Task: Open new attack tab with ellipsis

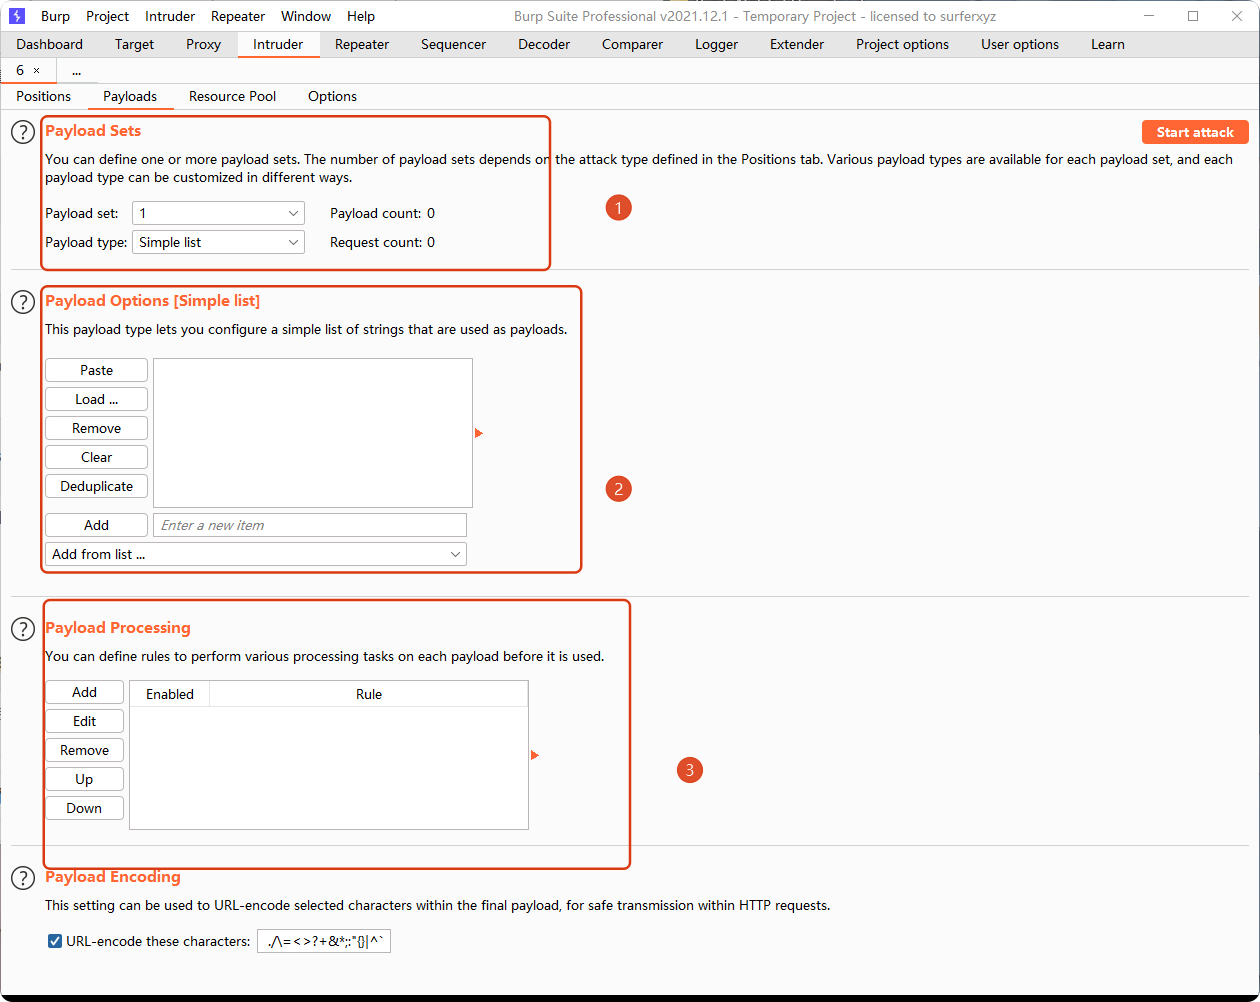Action: (x=77, y=71)
